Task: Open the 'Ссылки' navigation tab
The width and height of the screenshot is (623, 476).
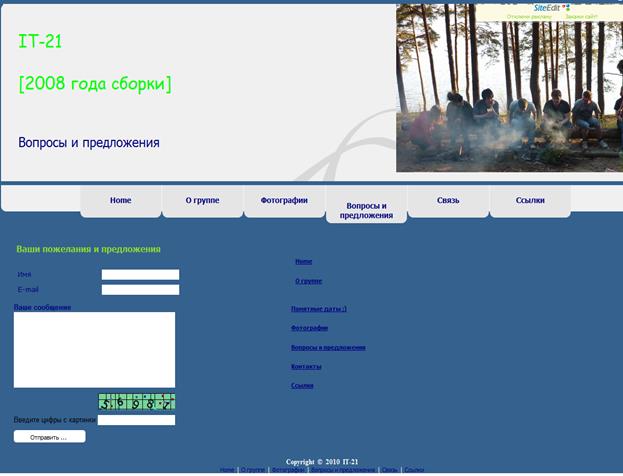Action: coord(530,200)
